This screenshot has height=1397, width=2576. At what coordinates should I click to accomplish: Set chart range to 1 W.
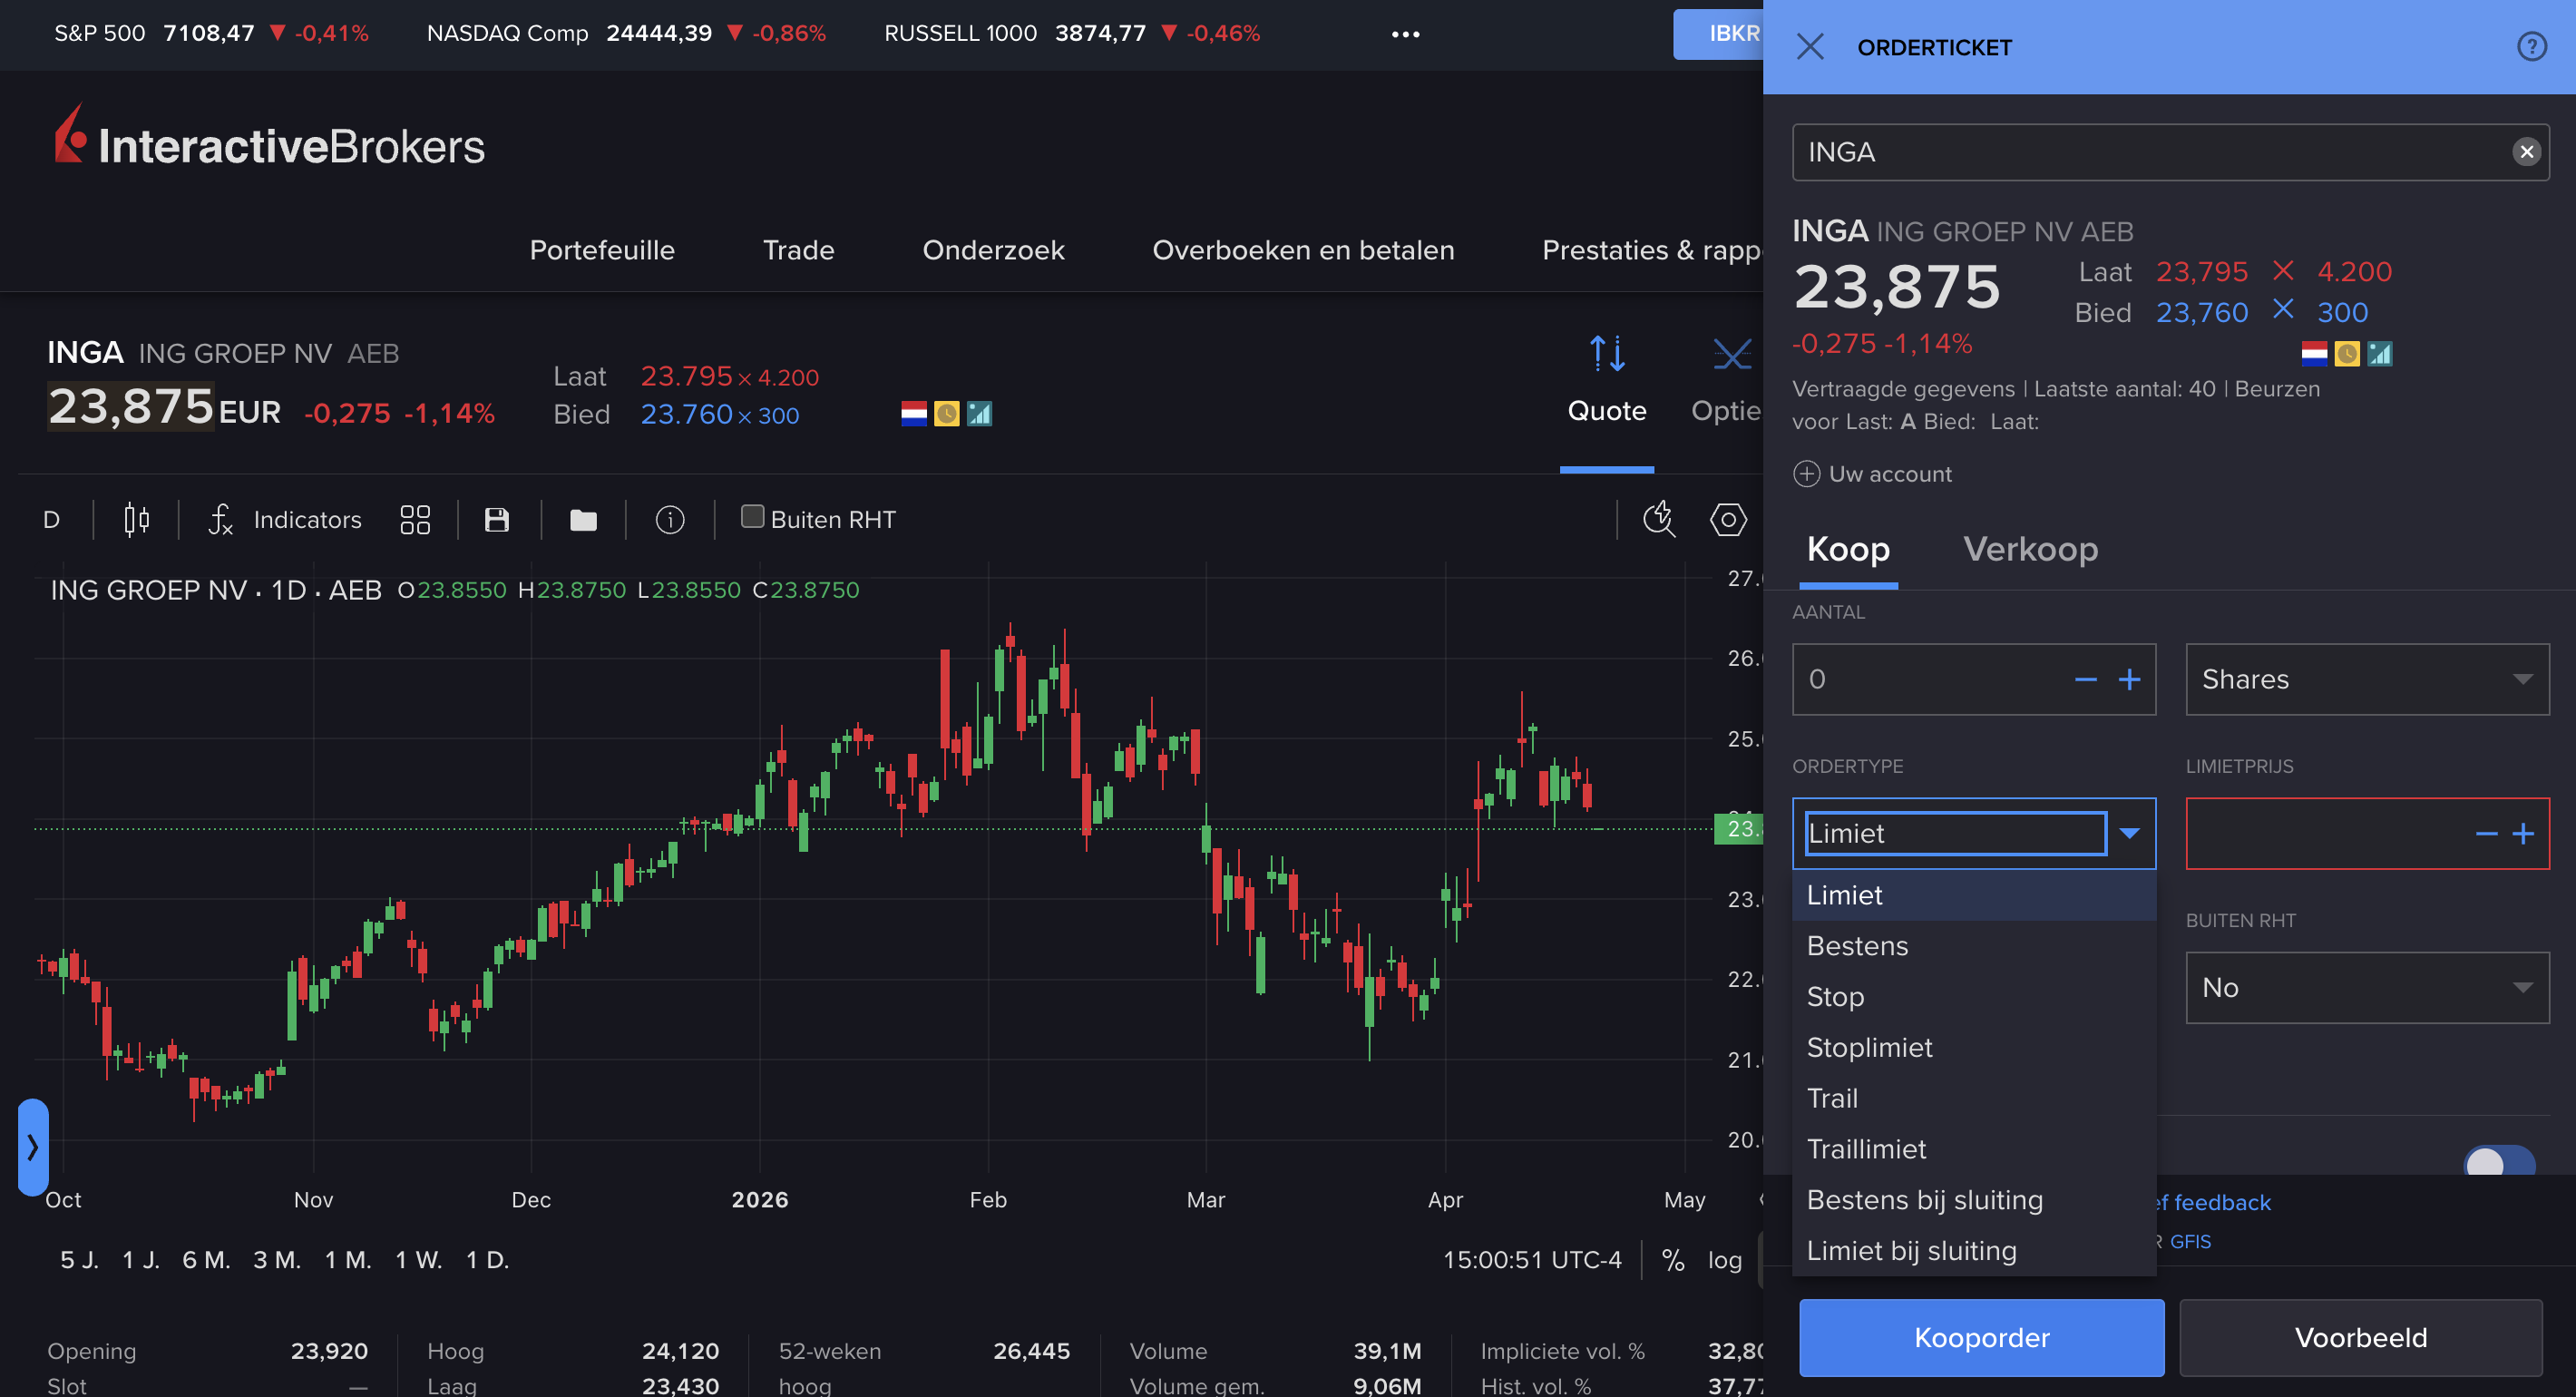coord(419,1260)
